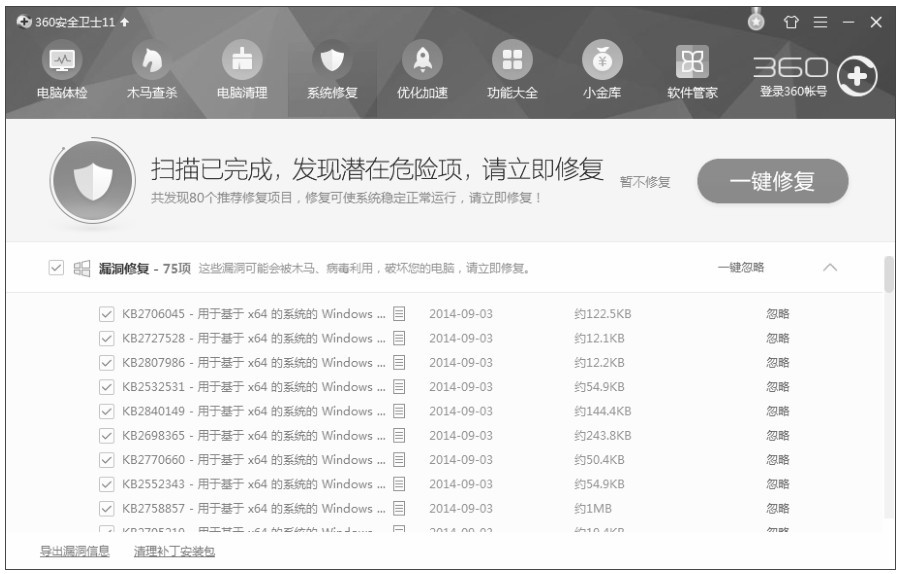Uncheck KB2840149 checkbox
Screen dimensions: 900x574
pyautogui.click(x=106, y=411)
